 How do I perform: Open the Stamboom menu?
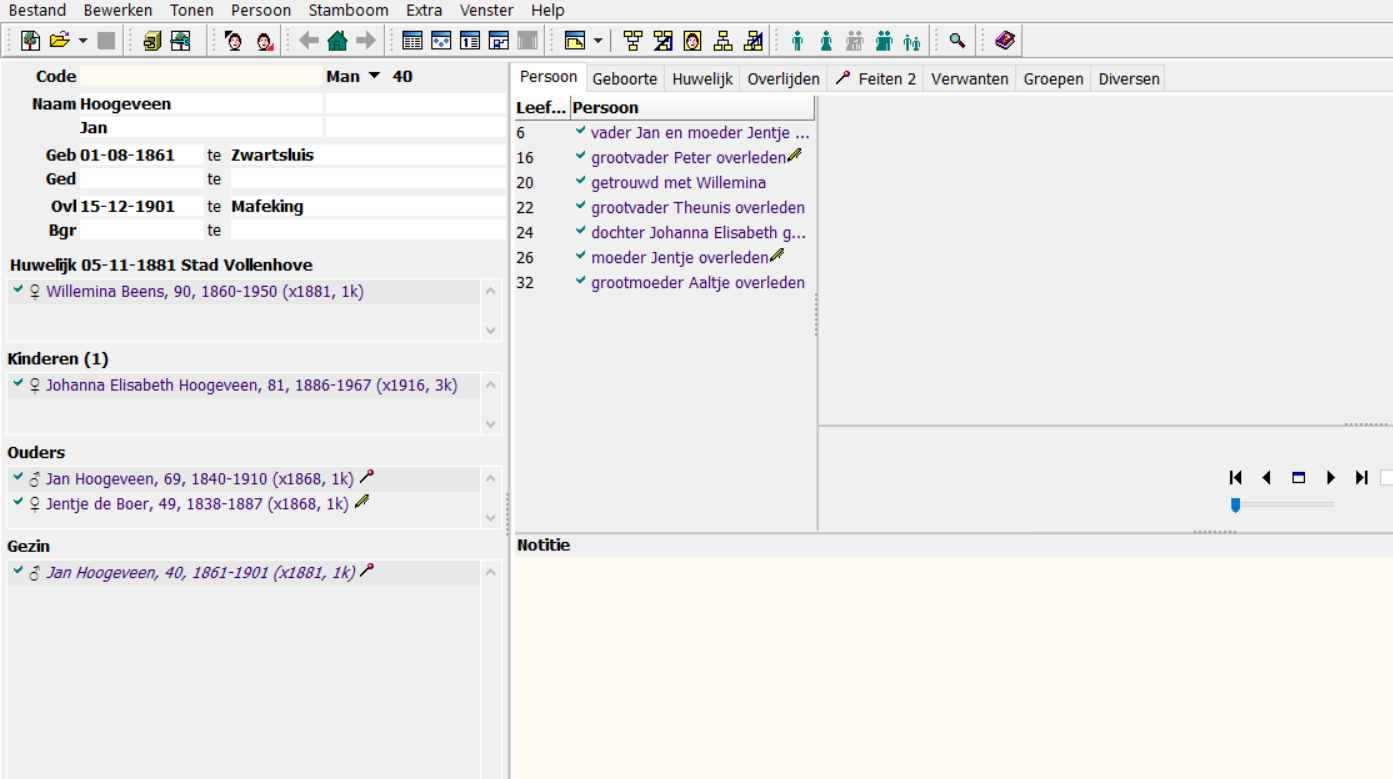(348, 10)
